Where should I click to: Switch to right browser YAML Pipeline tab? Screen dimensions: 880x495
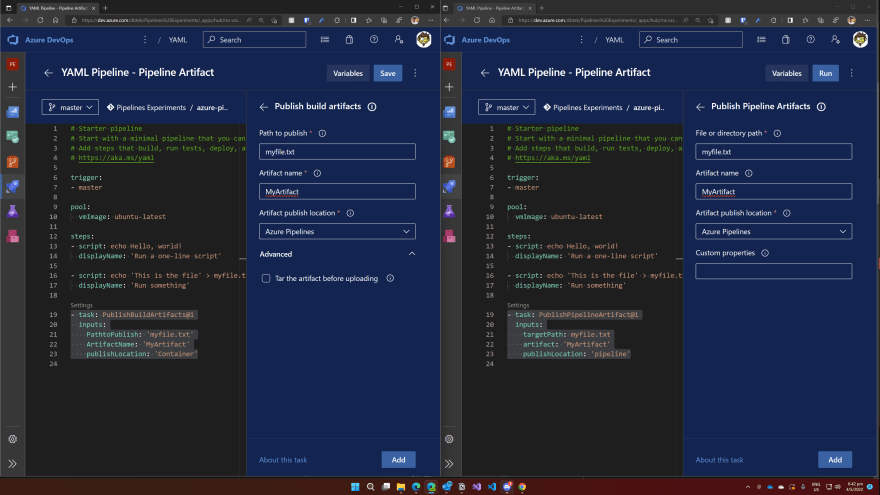tap(494, 8)
